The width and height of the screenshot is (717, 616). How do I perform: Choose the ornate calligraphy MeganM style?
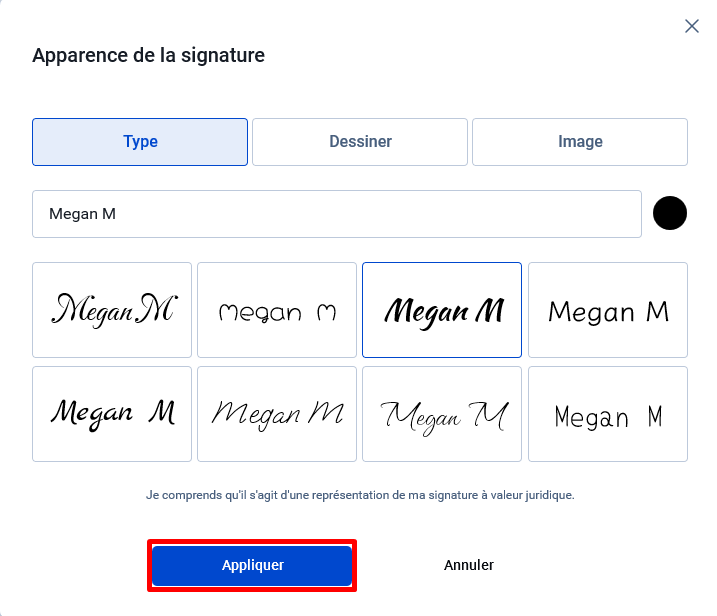pos(112,310)
